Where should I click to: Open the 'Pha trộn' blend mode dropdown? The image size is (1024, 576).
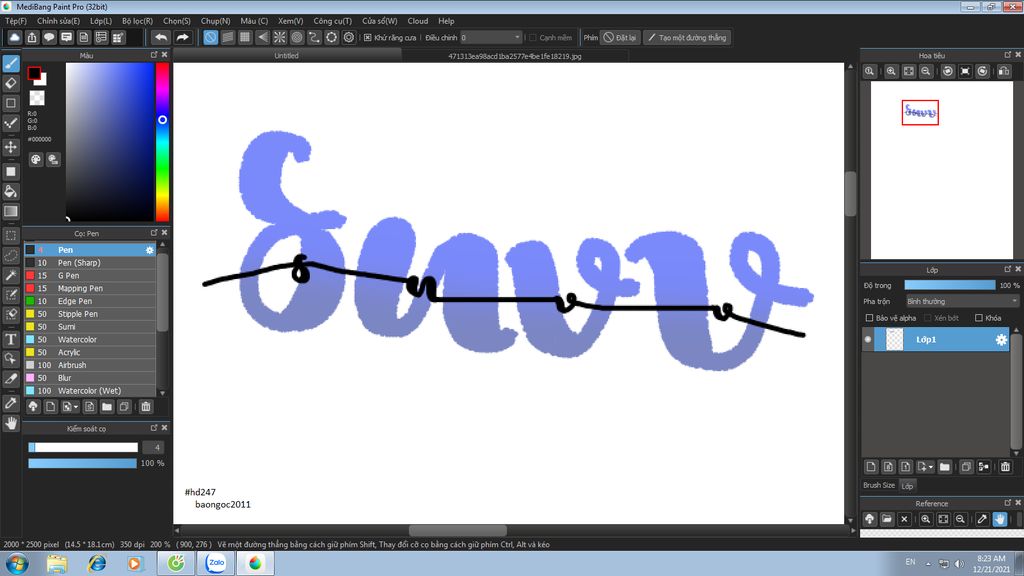pos(961,301)
